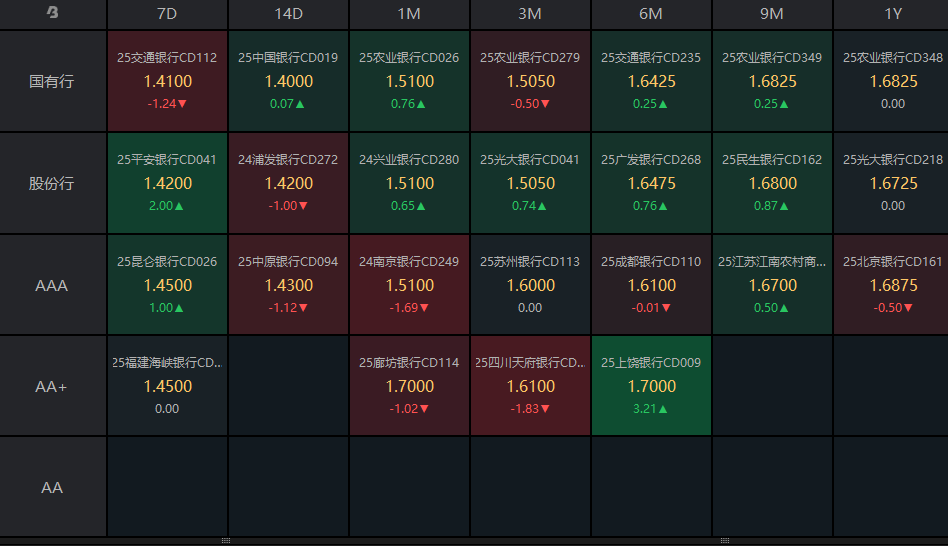Select the 国有行 row header
Image resolution: width=948 pixels, height=546 pixels.
(x=52, y=81)
